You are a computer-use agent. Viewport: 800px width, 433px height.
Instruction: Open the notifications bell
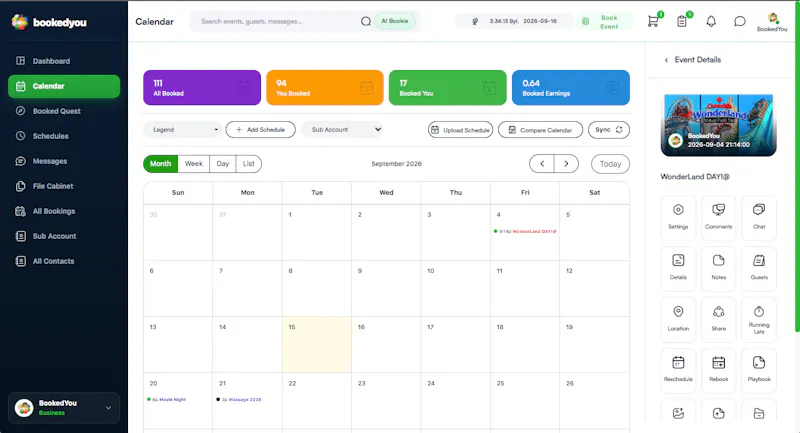(x=711, y=21)
